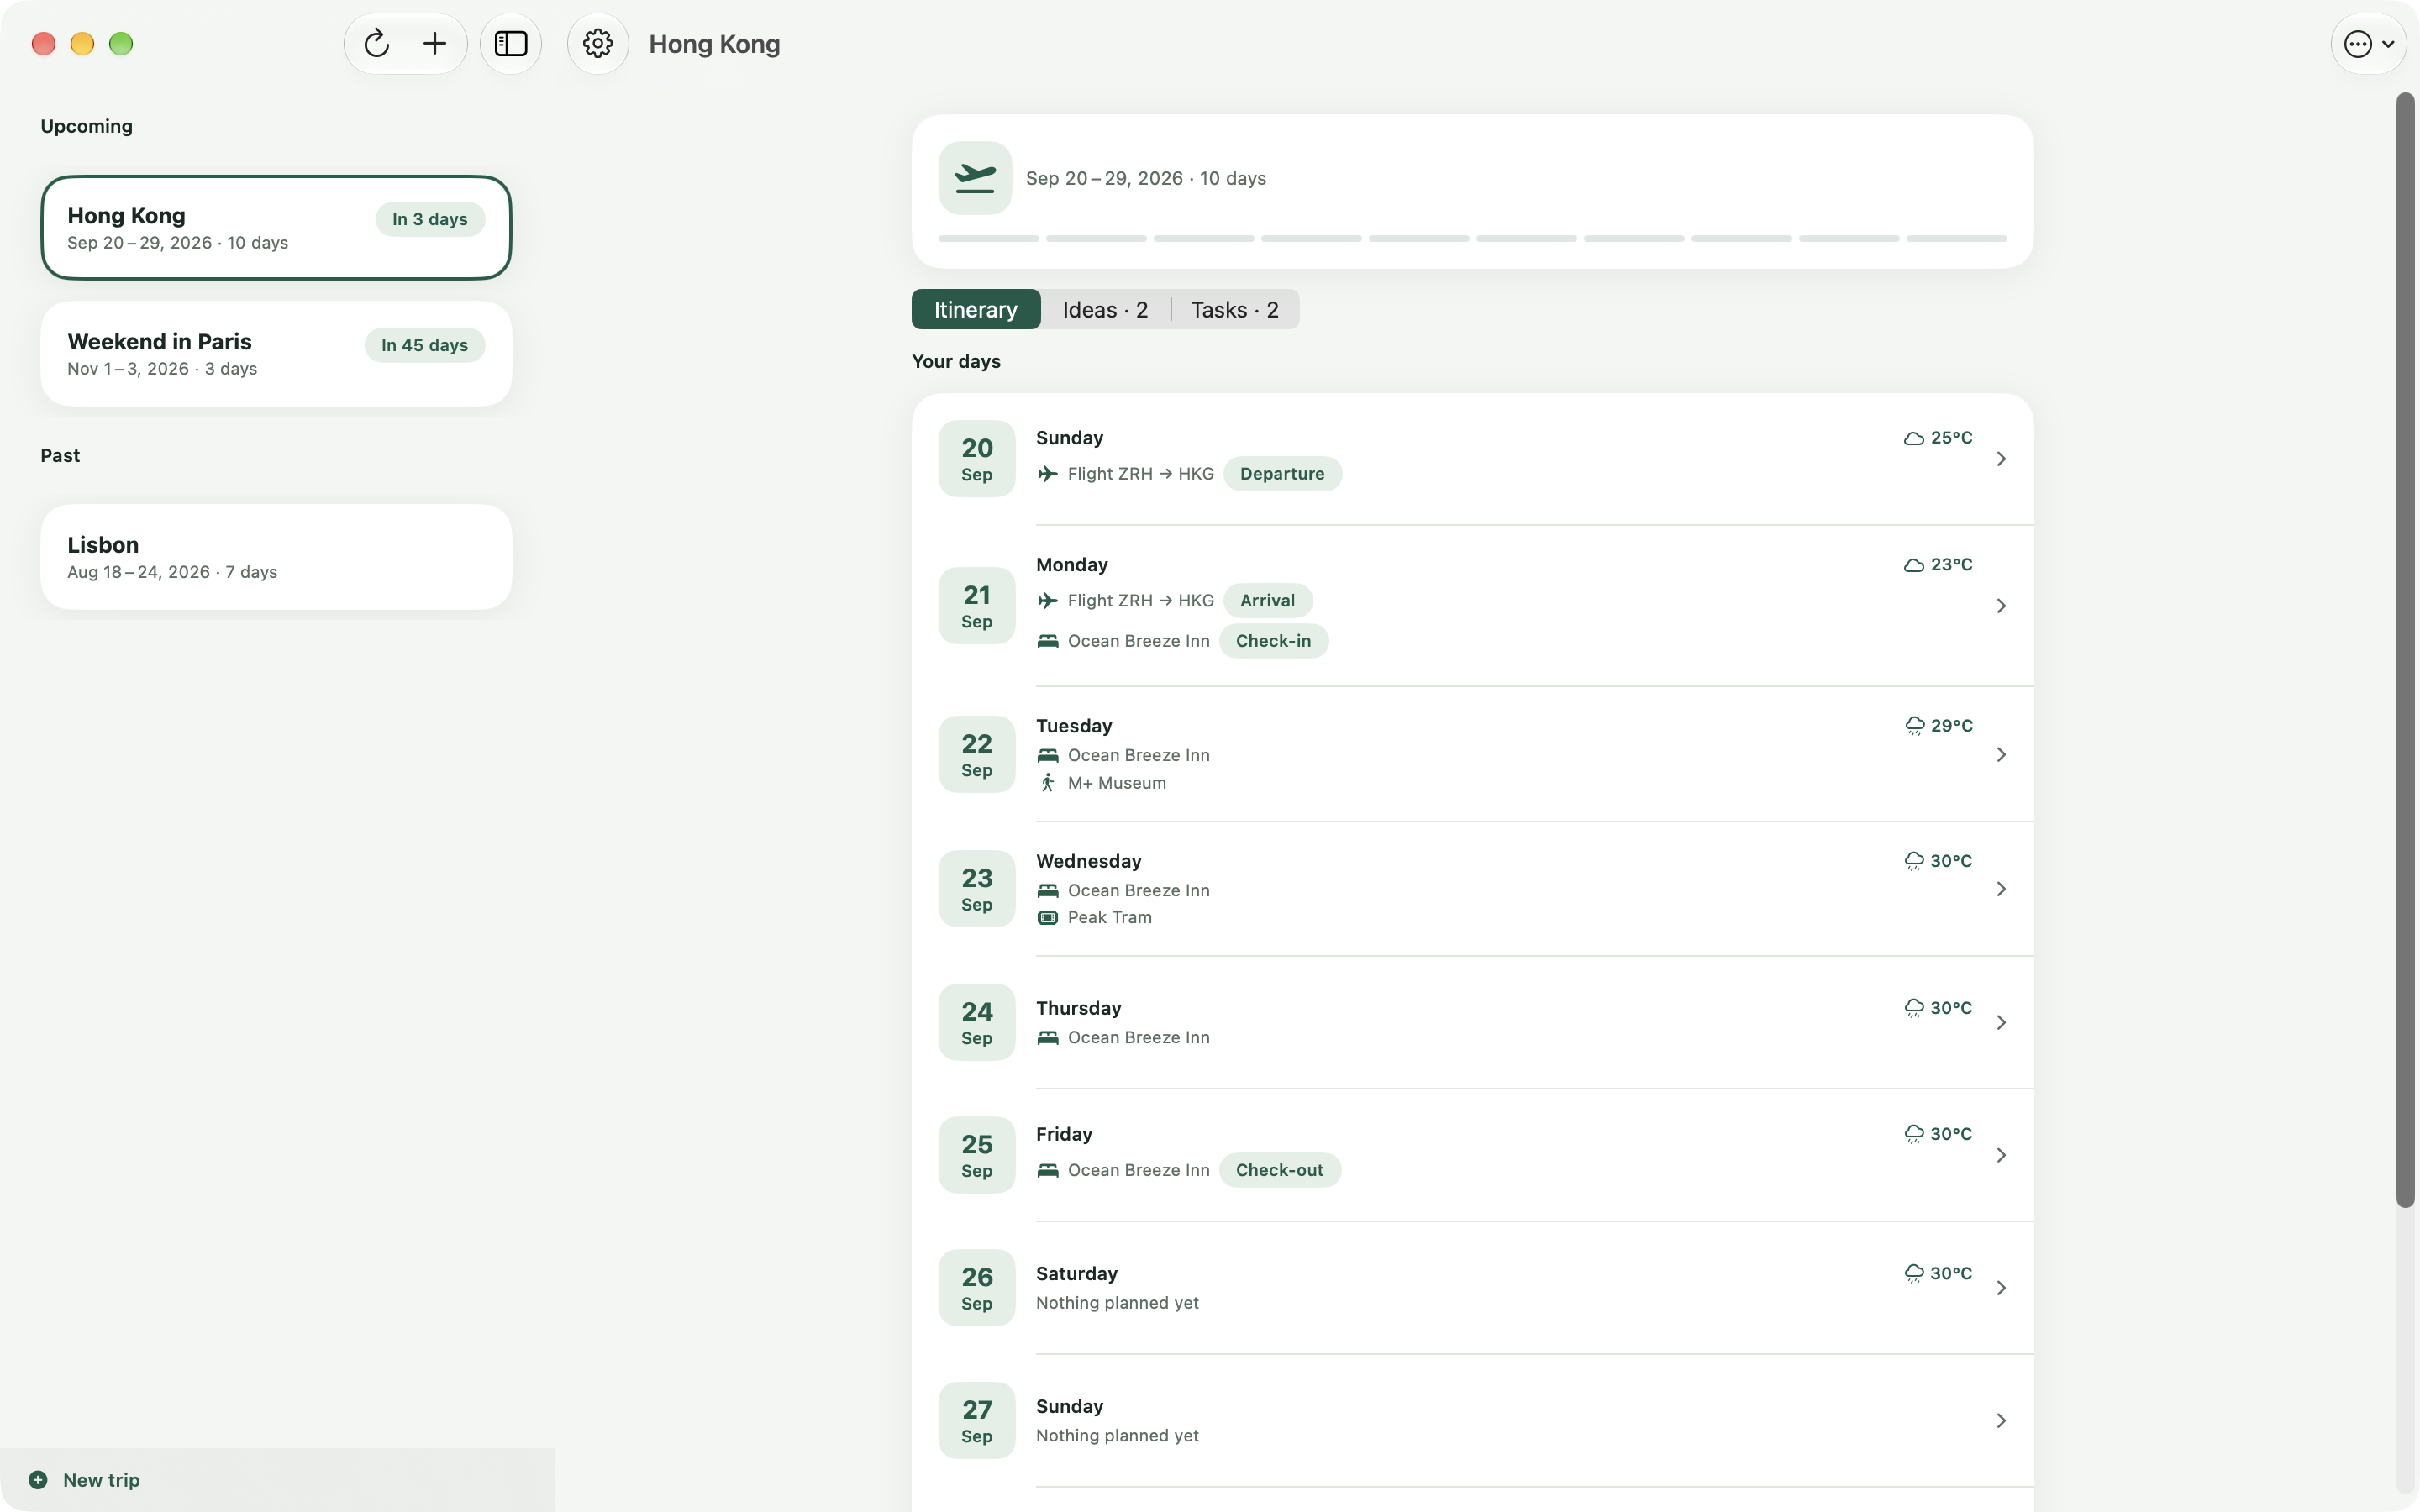This screenshot has width=2420, height=1512.
Task: Click the In 45 days badge
Action: pyautogui.click(x=424, y=345)
